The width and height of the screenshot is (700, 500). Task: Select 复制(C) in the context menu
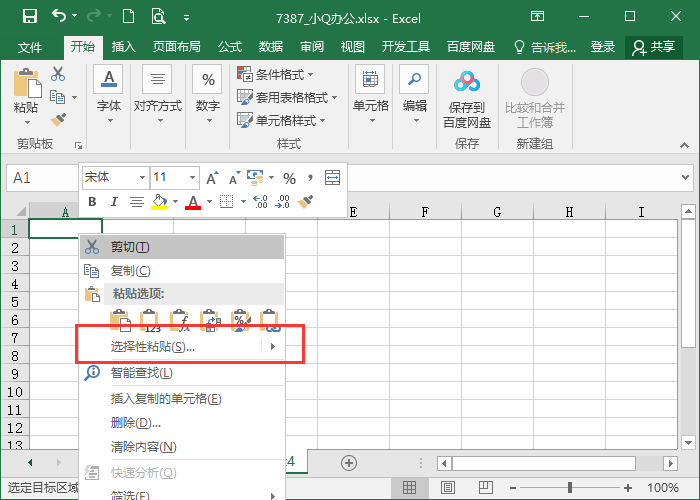pos(182,271)
